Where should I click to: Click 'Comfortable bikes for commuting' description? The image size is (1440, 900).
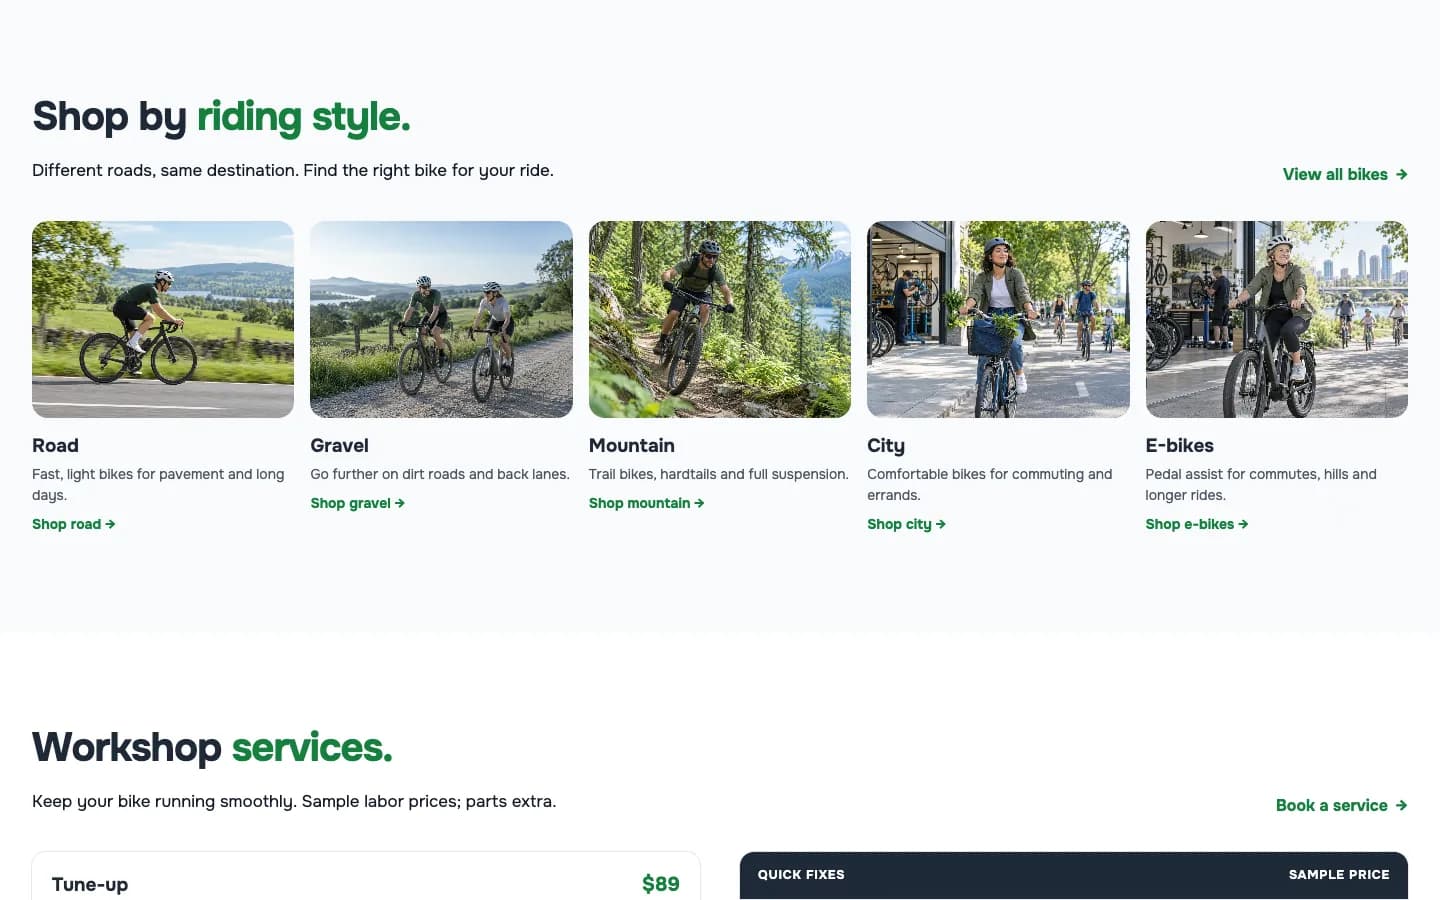tap(990, 484)
